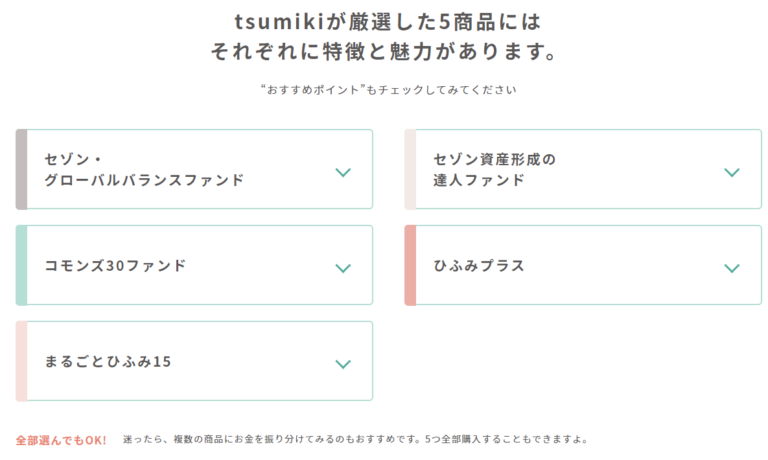Click mint green color bar on コモンズ30ファンド
This screenshot has width=768, height=460.
pos(21,265)
